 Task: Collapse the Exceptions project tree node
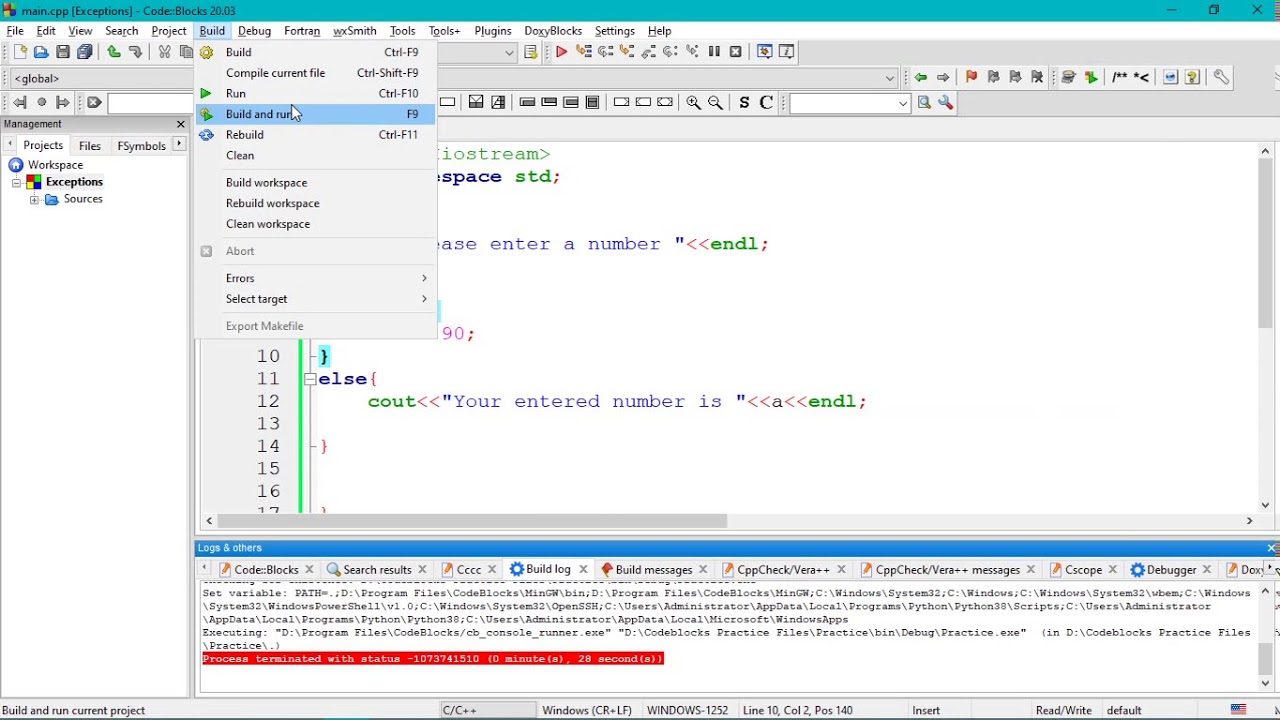coord(17,182)
